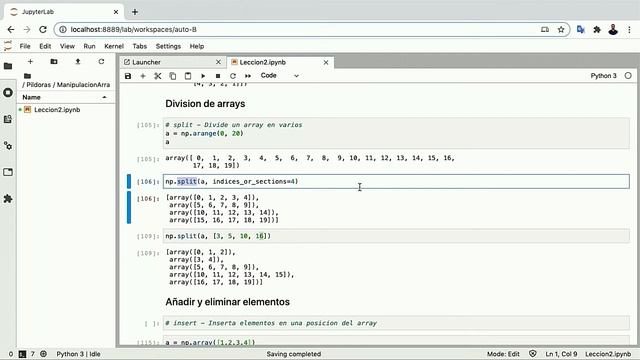Open the File Browser sidebar tab
The height and width of the screenshot is (360, 640).
[x=8, y=66]
